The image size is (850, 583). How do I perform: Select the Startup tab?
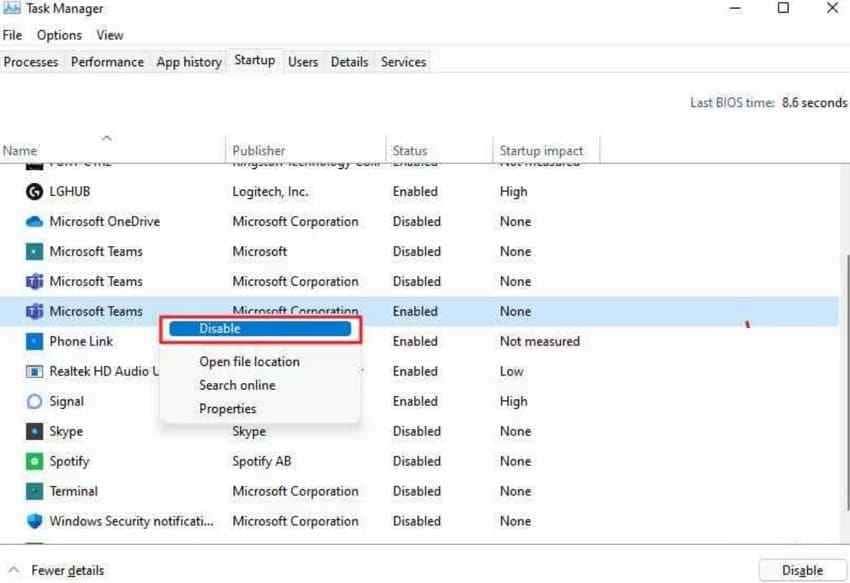pyautogui.click(x=255, y=60)
